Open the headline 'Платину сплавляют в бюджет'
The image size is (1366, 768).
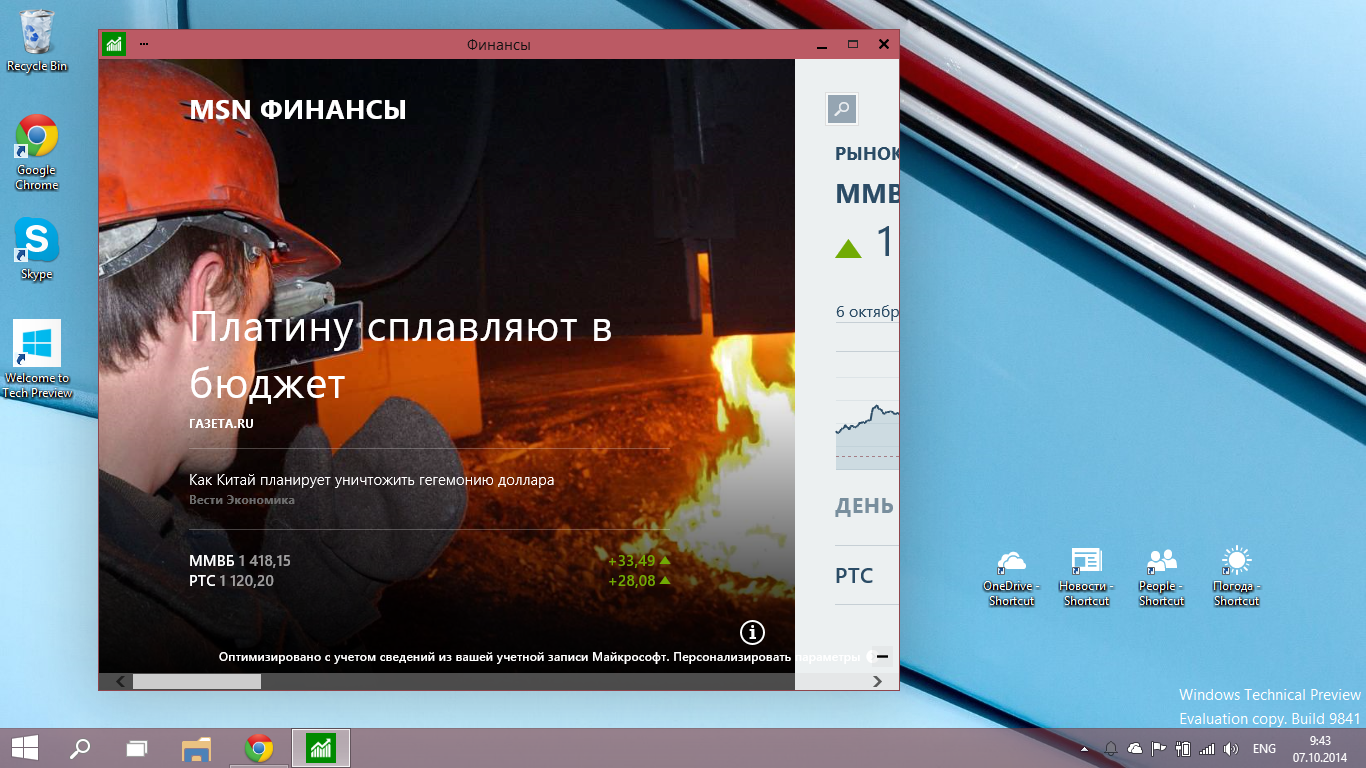click(400, 355)
